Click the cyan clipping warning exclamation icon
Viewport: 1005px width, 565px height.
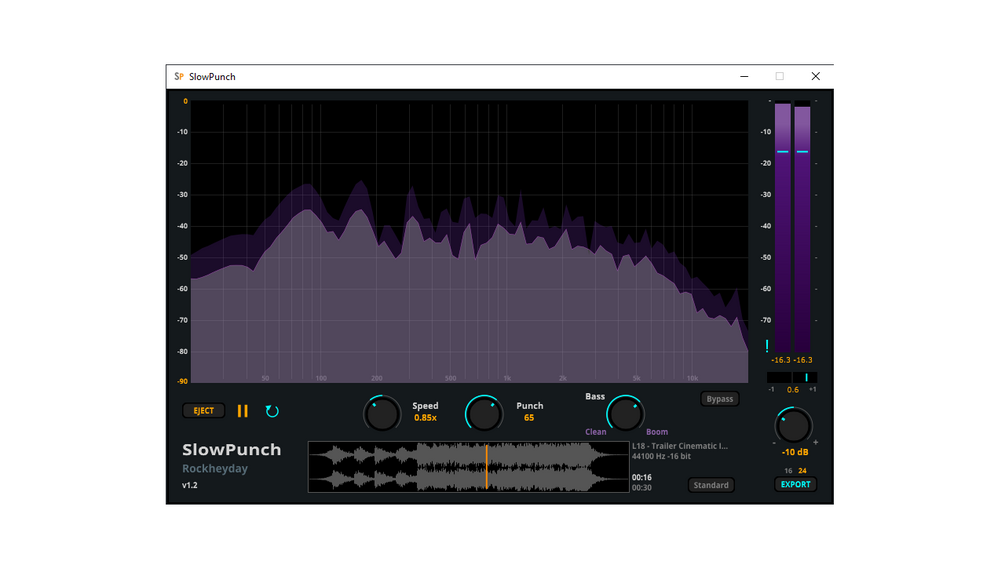tap(767, 347)
